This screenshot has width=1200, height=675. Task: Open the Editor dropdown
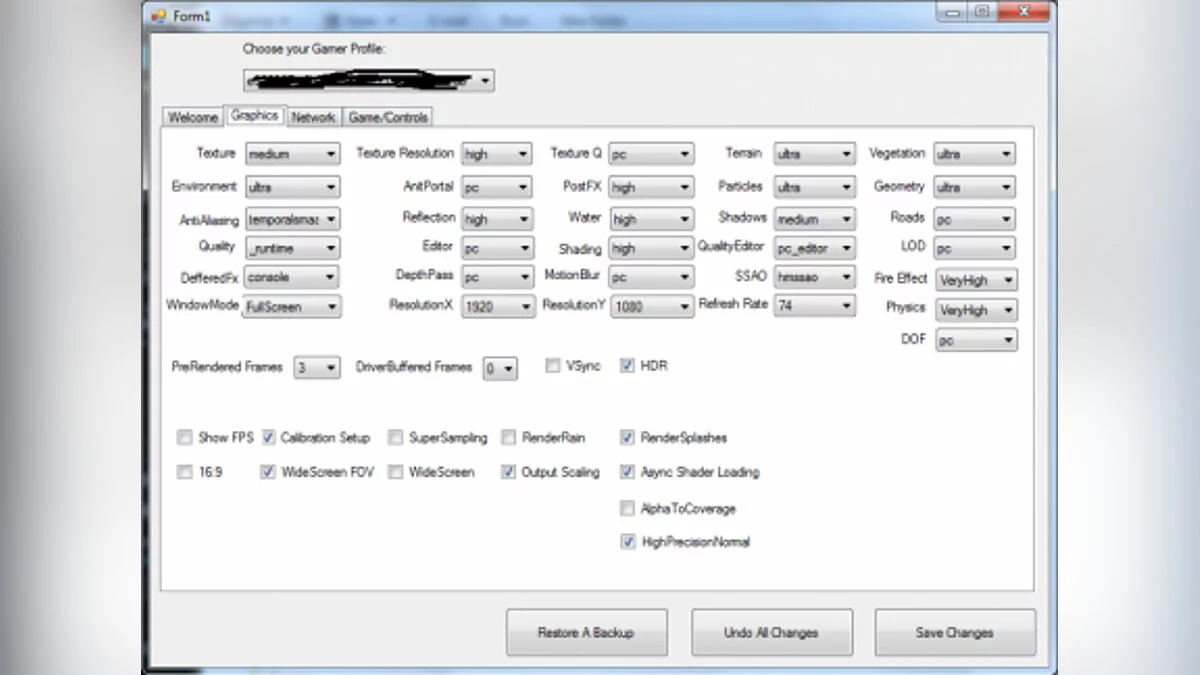(x=497, y=248)
